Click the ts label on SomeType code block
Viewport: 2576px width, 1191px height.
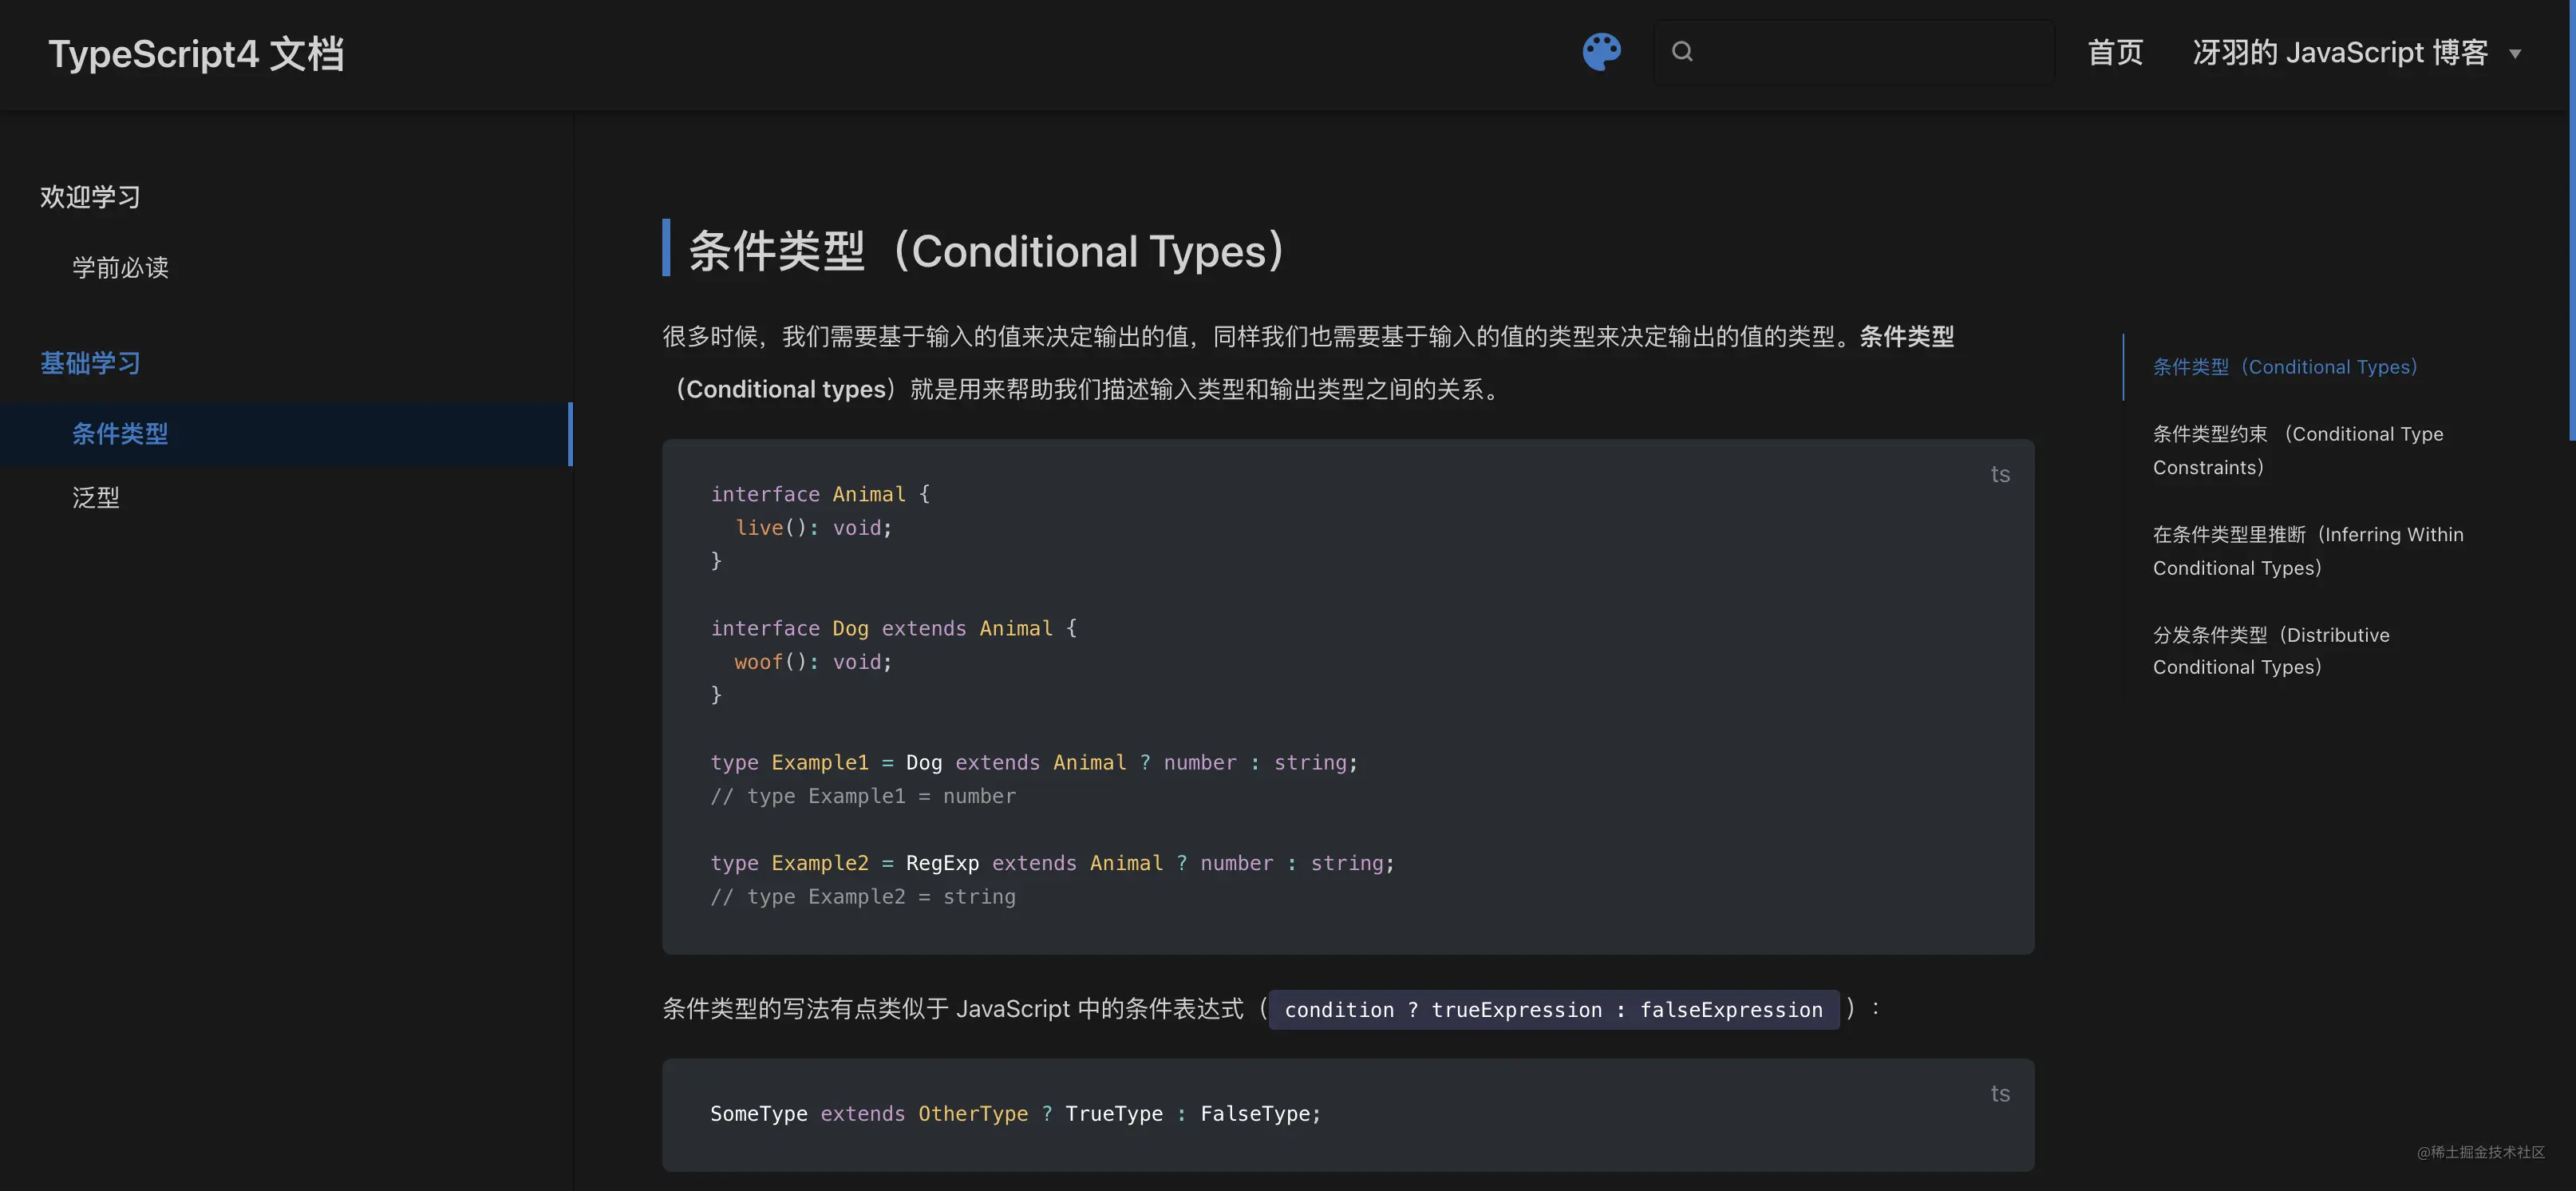[x=1999, y=1093]
